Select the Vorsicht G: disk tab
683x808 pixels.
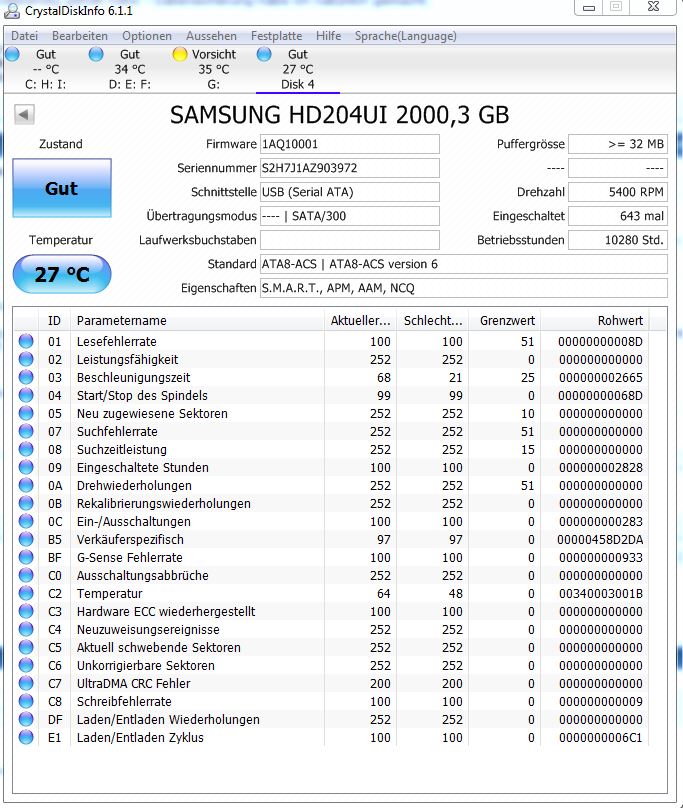[x=213, y=69]
